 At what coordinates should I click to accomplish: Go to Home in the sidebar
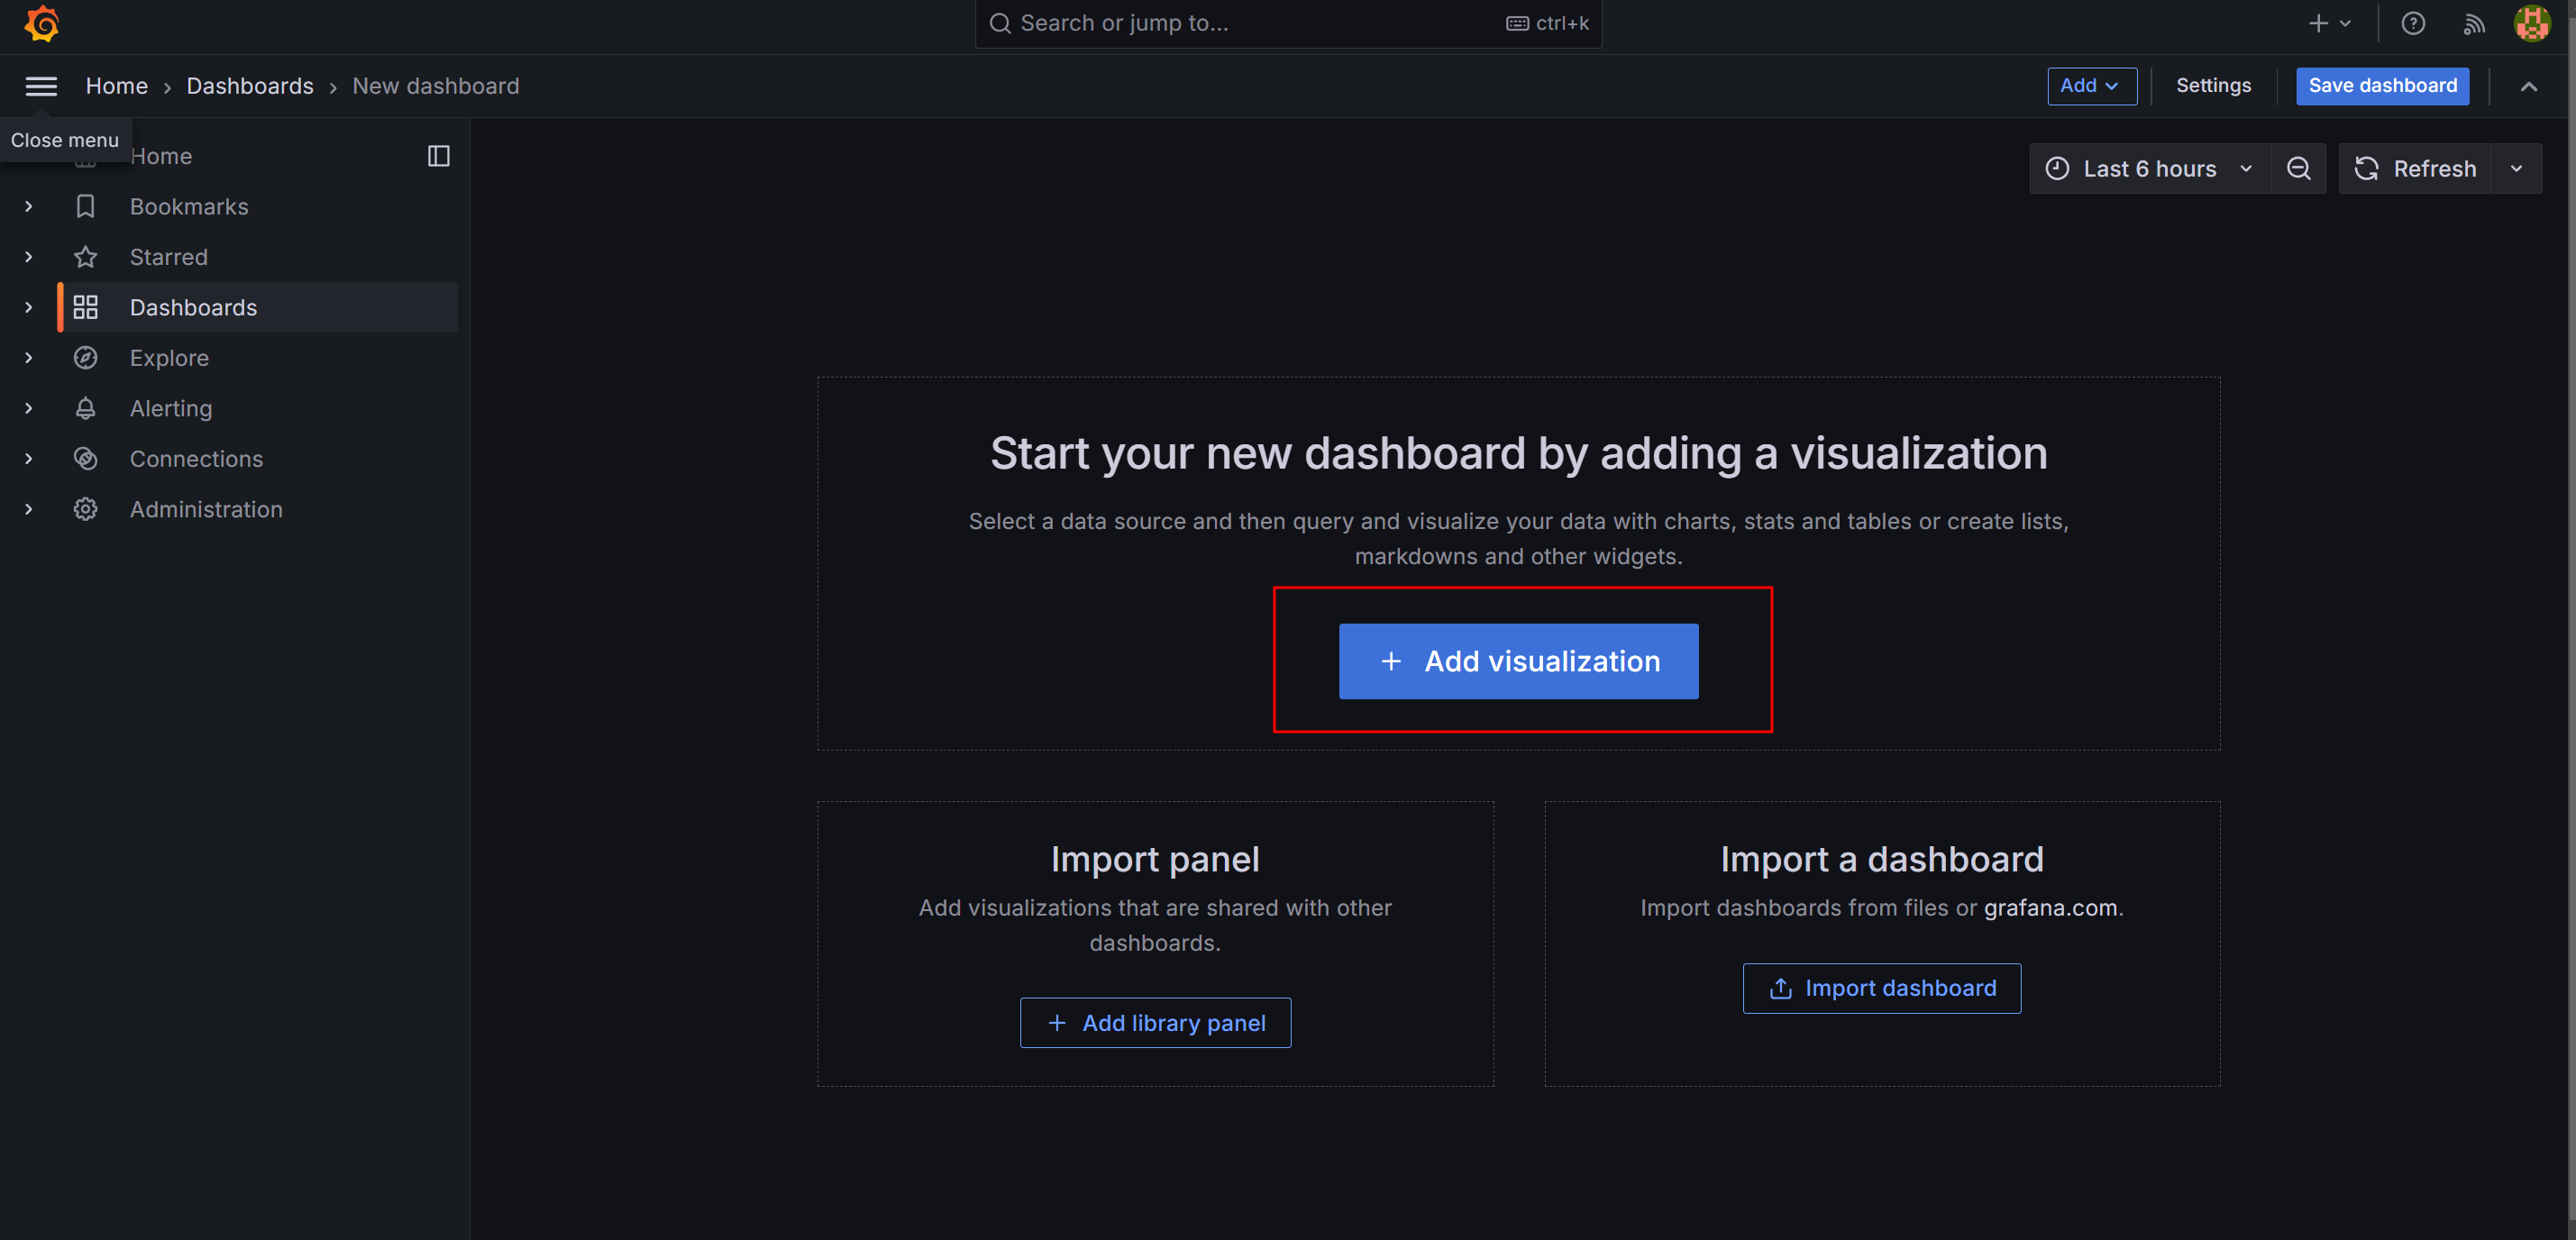[x=161, y=156]
